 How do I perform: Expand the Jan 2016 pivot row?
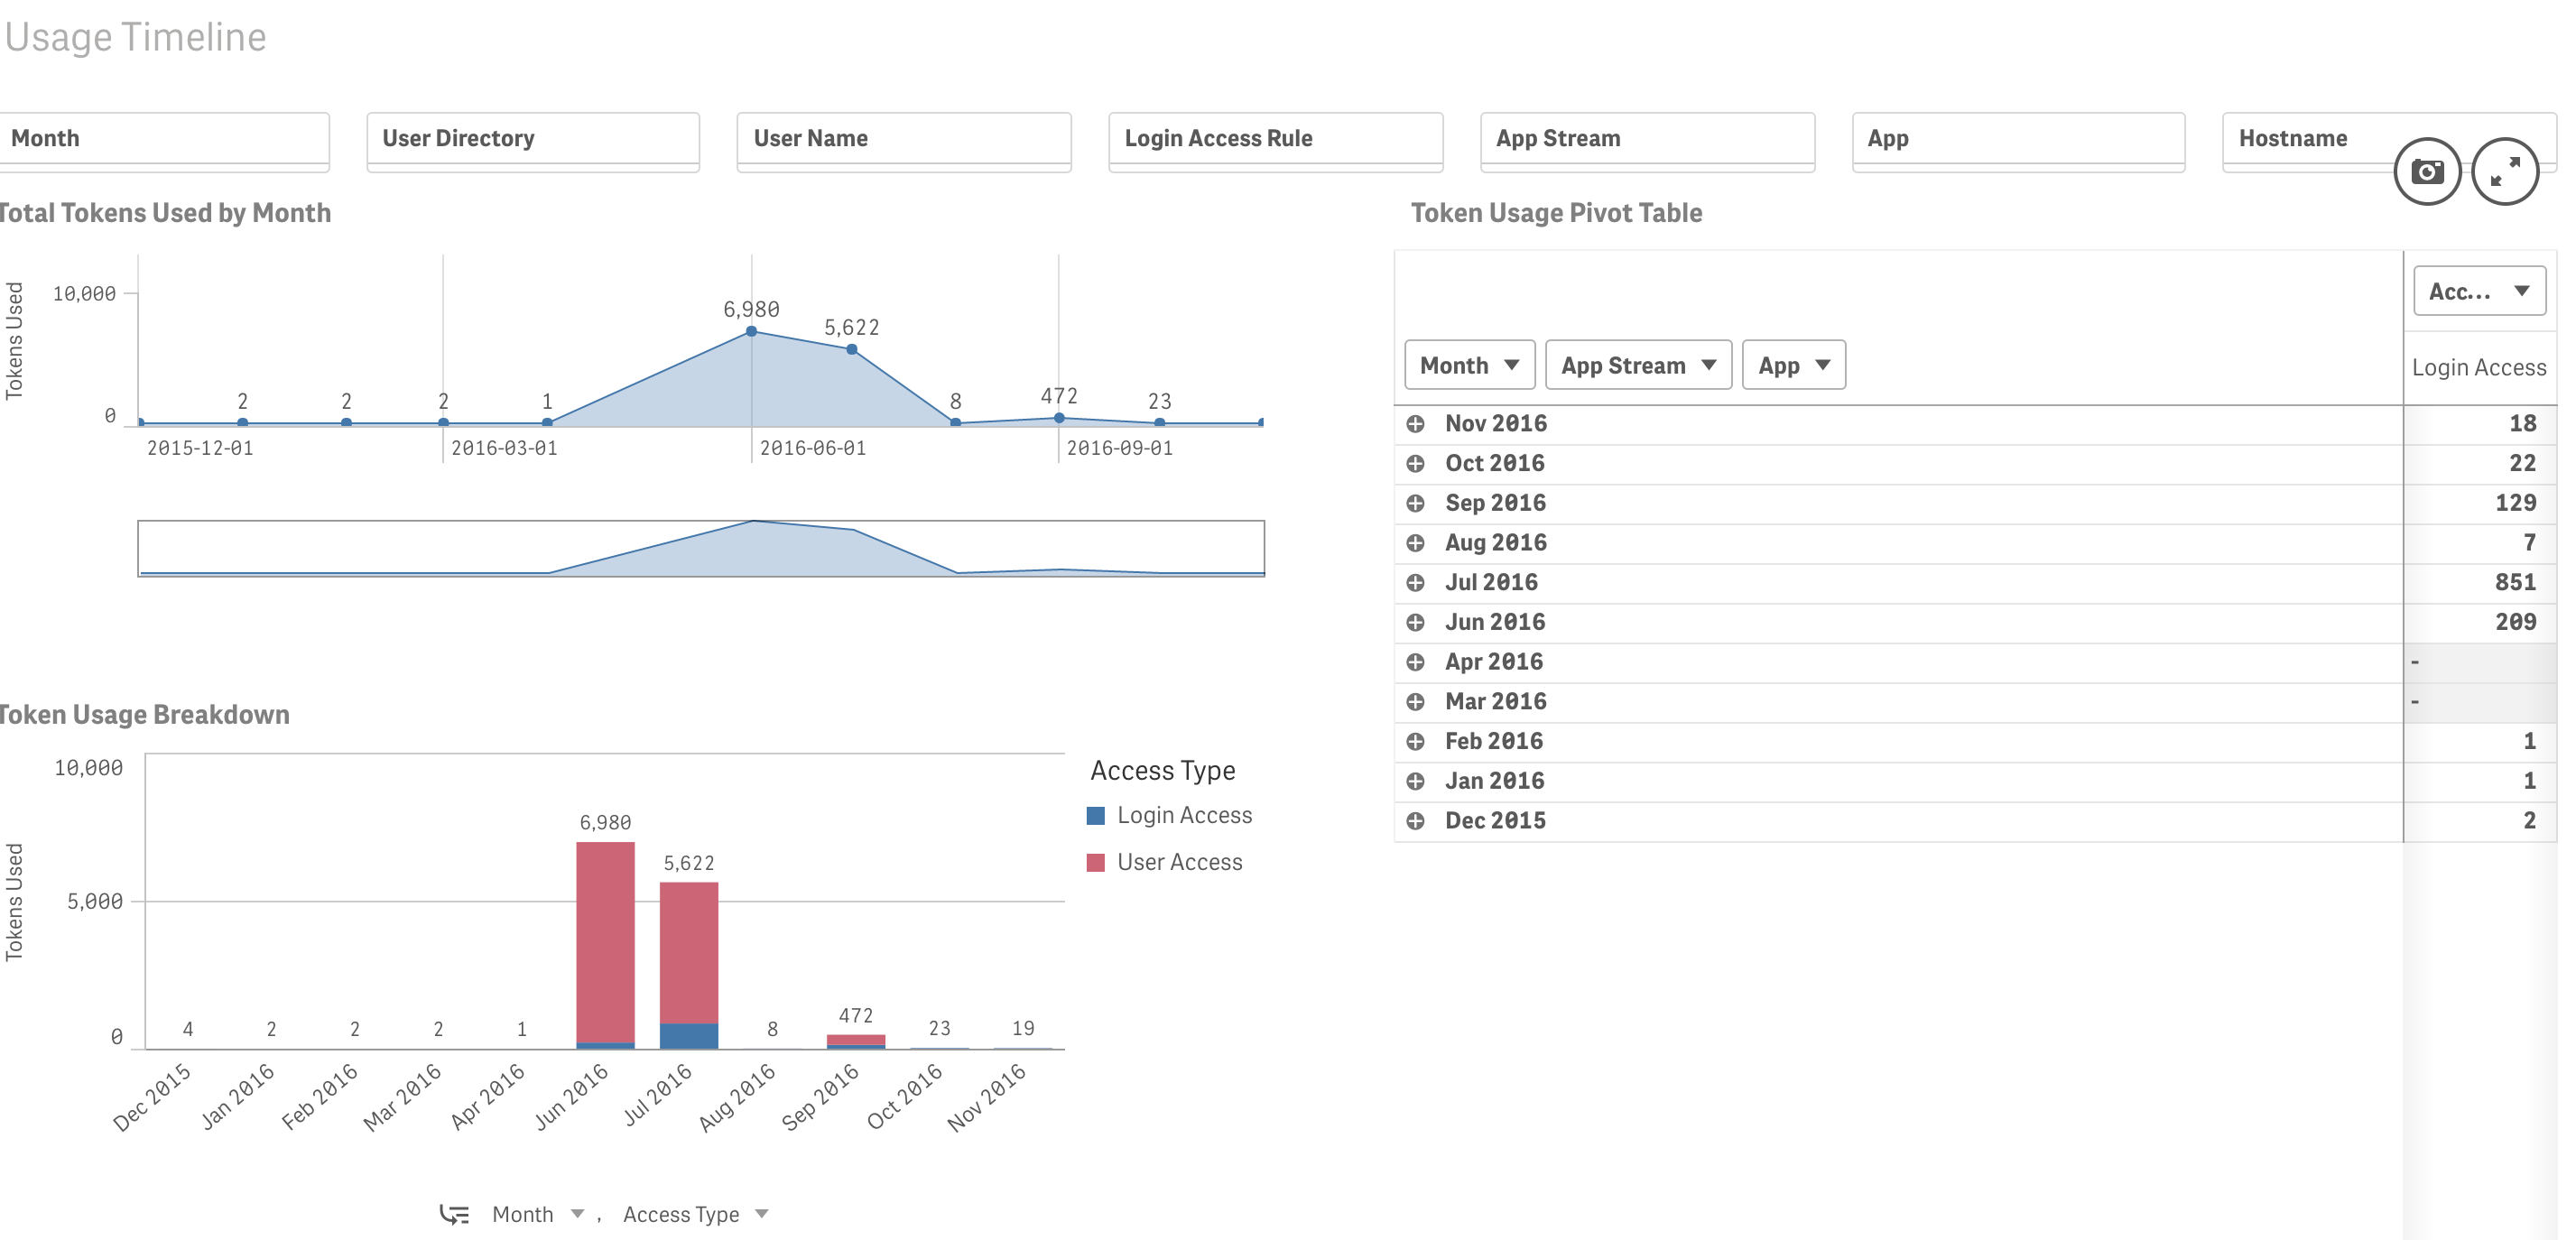(1415, 781)
